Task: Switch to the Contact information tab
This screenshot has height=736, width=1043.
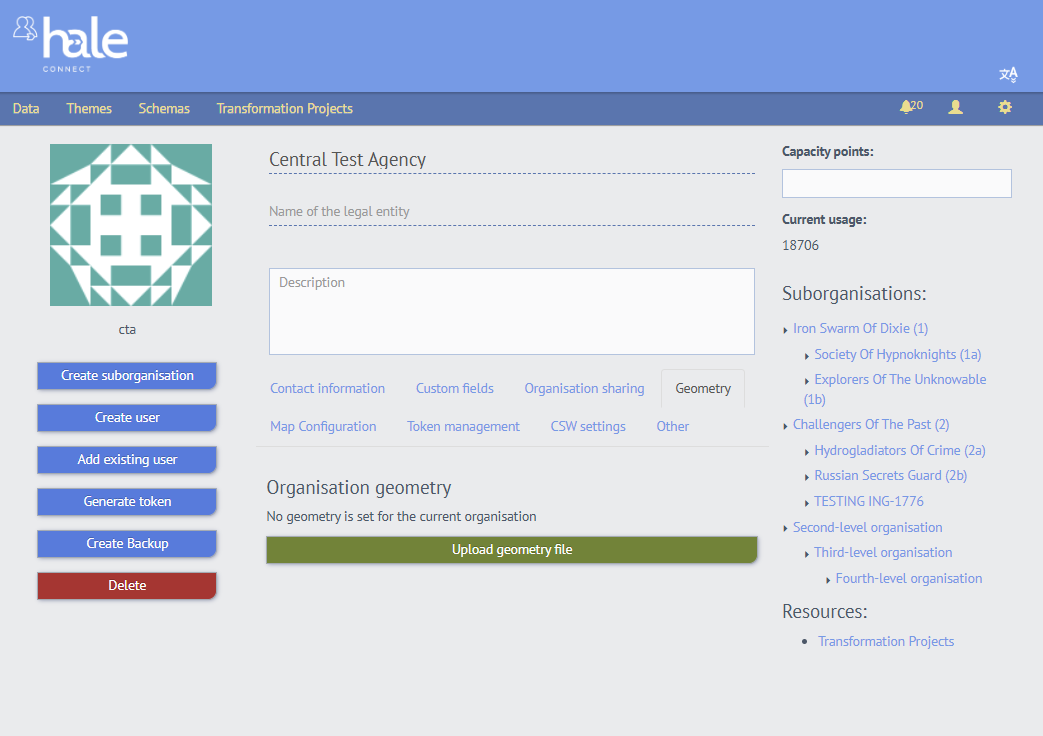Action: click(x=327, y=389)
